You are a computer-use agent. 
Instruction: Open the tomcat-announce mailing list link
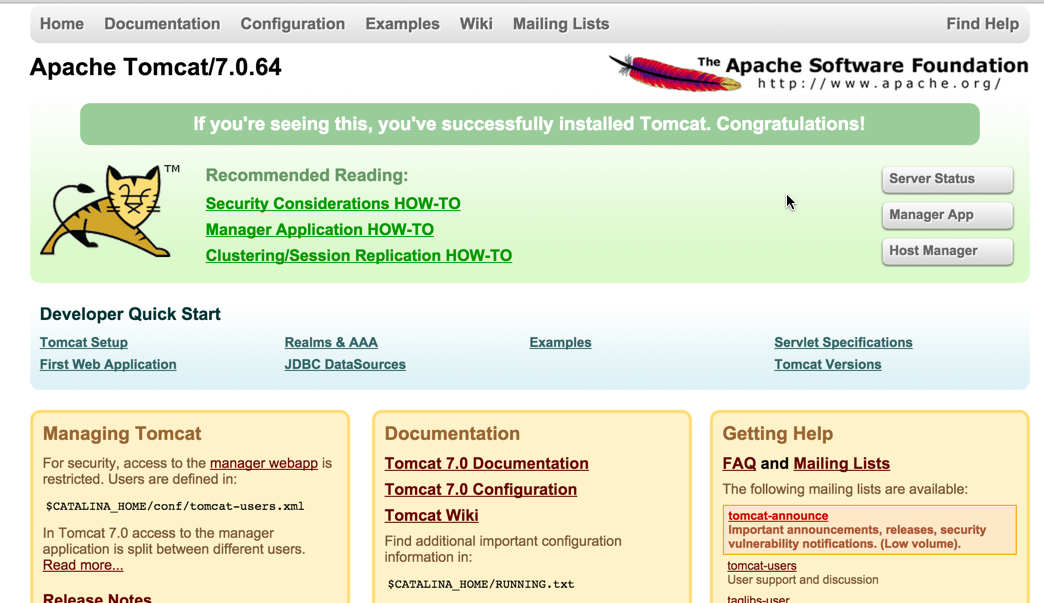pos(778,516)
